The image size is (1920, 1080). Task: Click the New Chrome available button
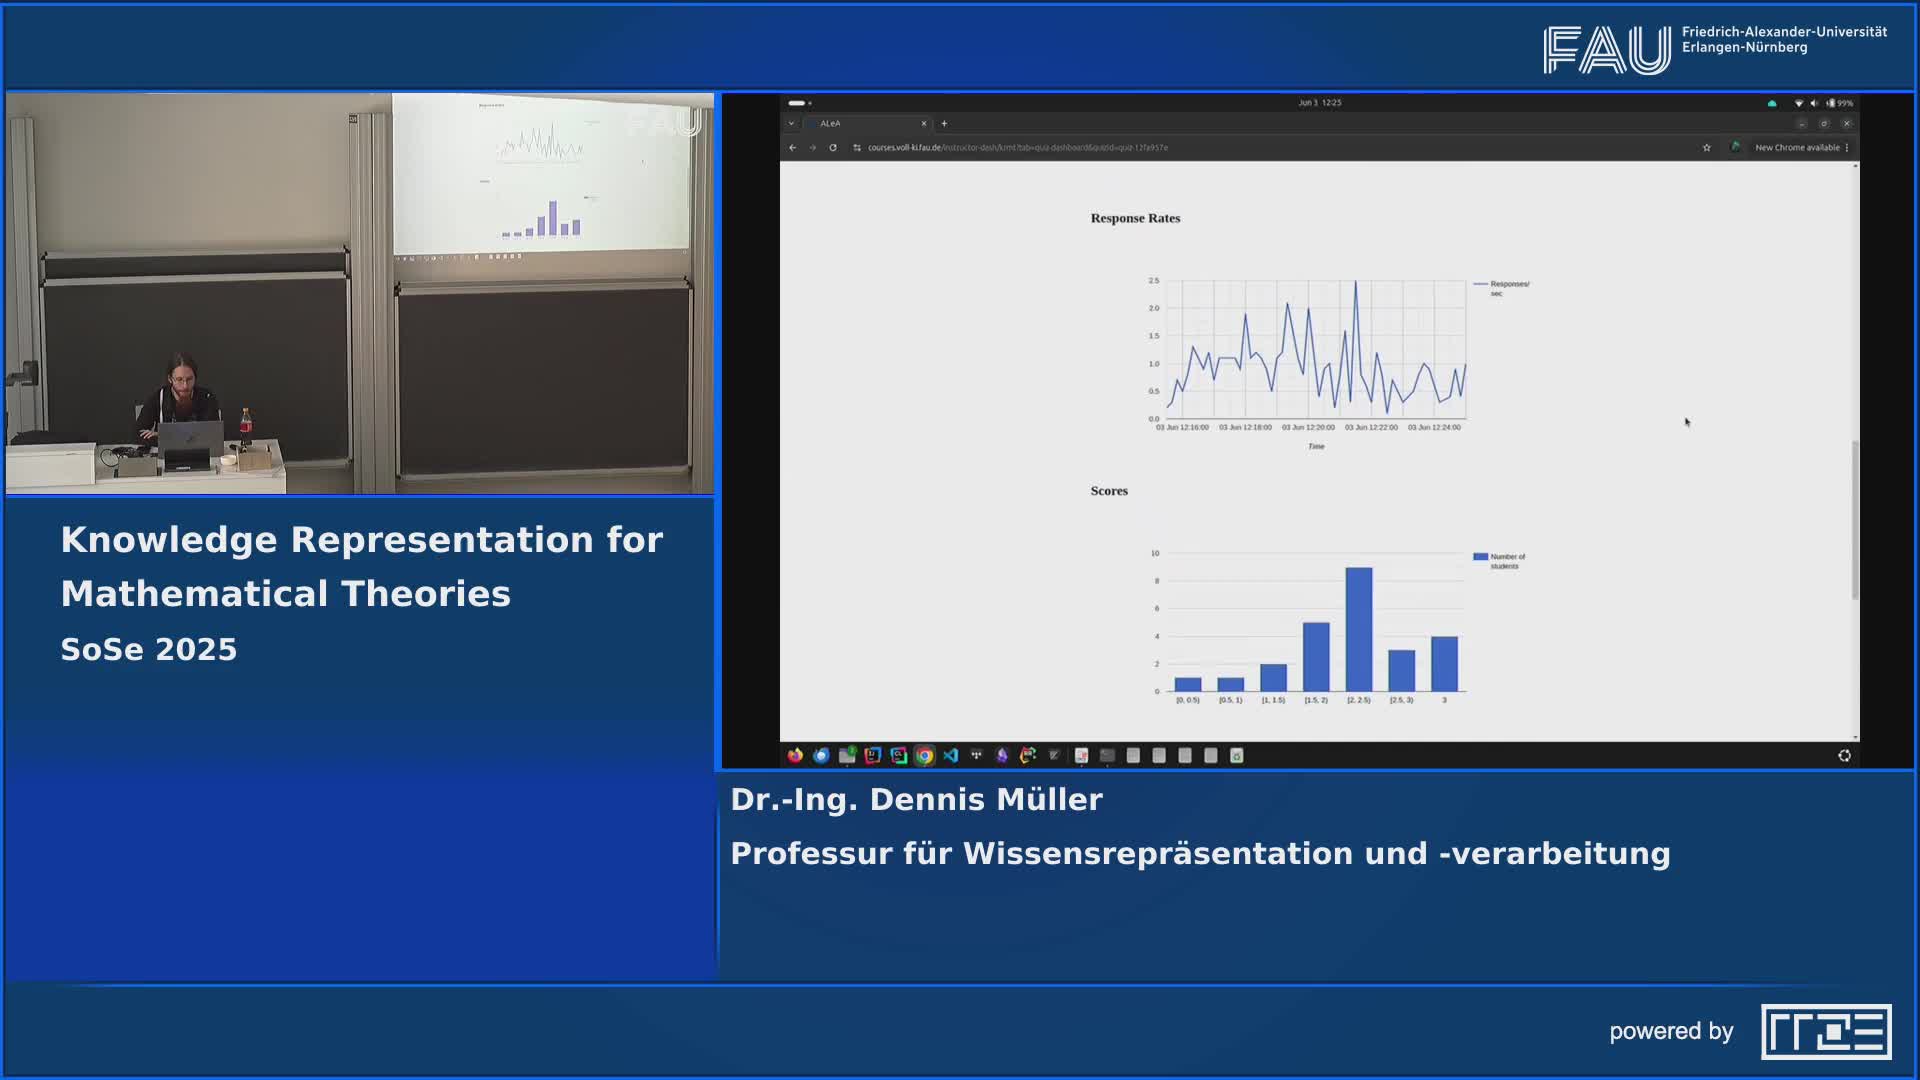1796,148
